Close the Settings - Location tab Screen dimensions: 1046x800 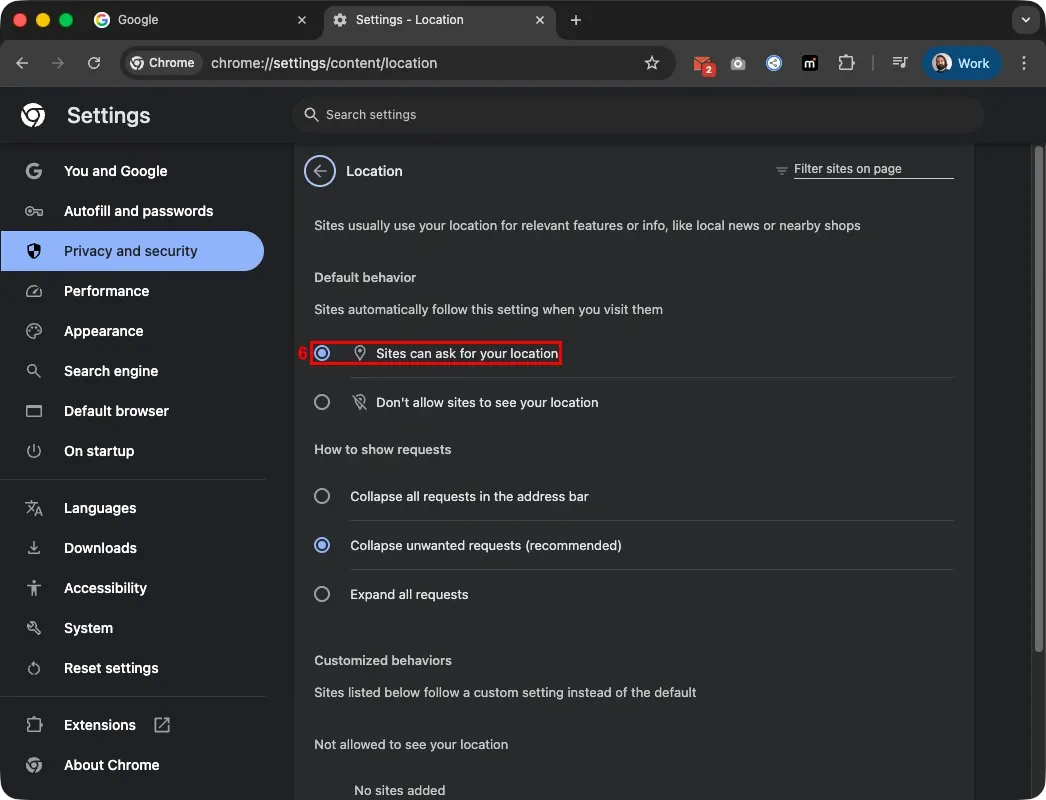[x=540, y=20]
